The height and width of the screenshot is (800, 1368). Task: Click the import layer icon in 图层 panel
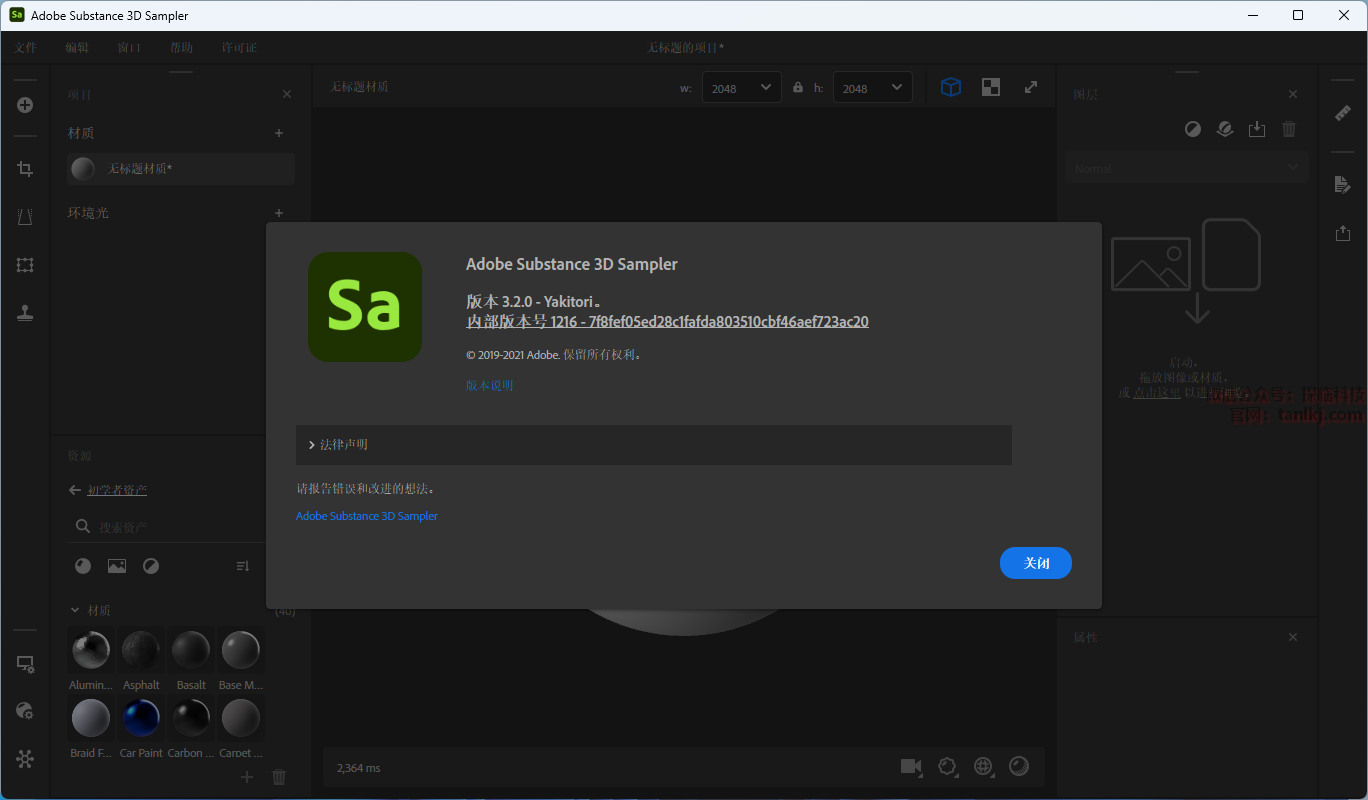pos(1257,129)
